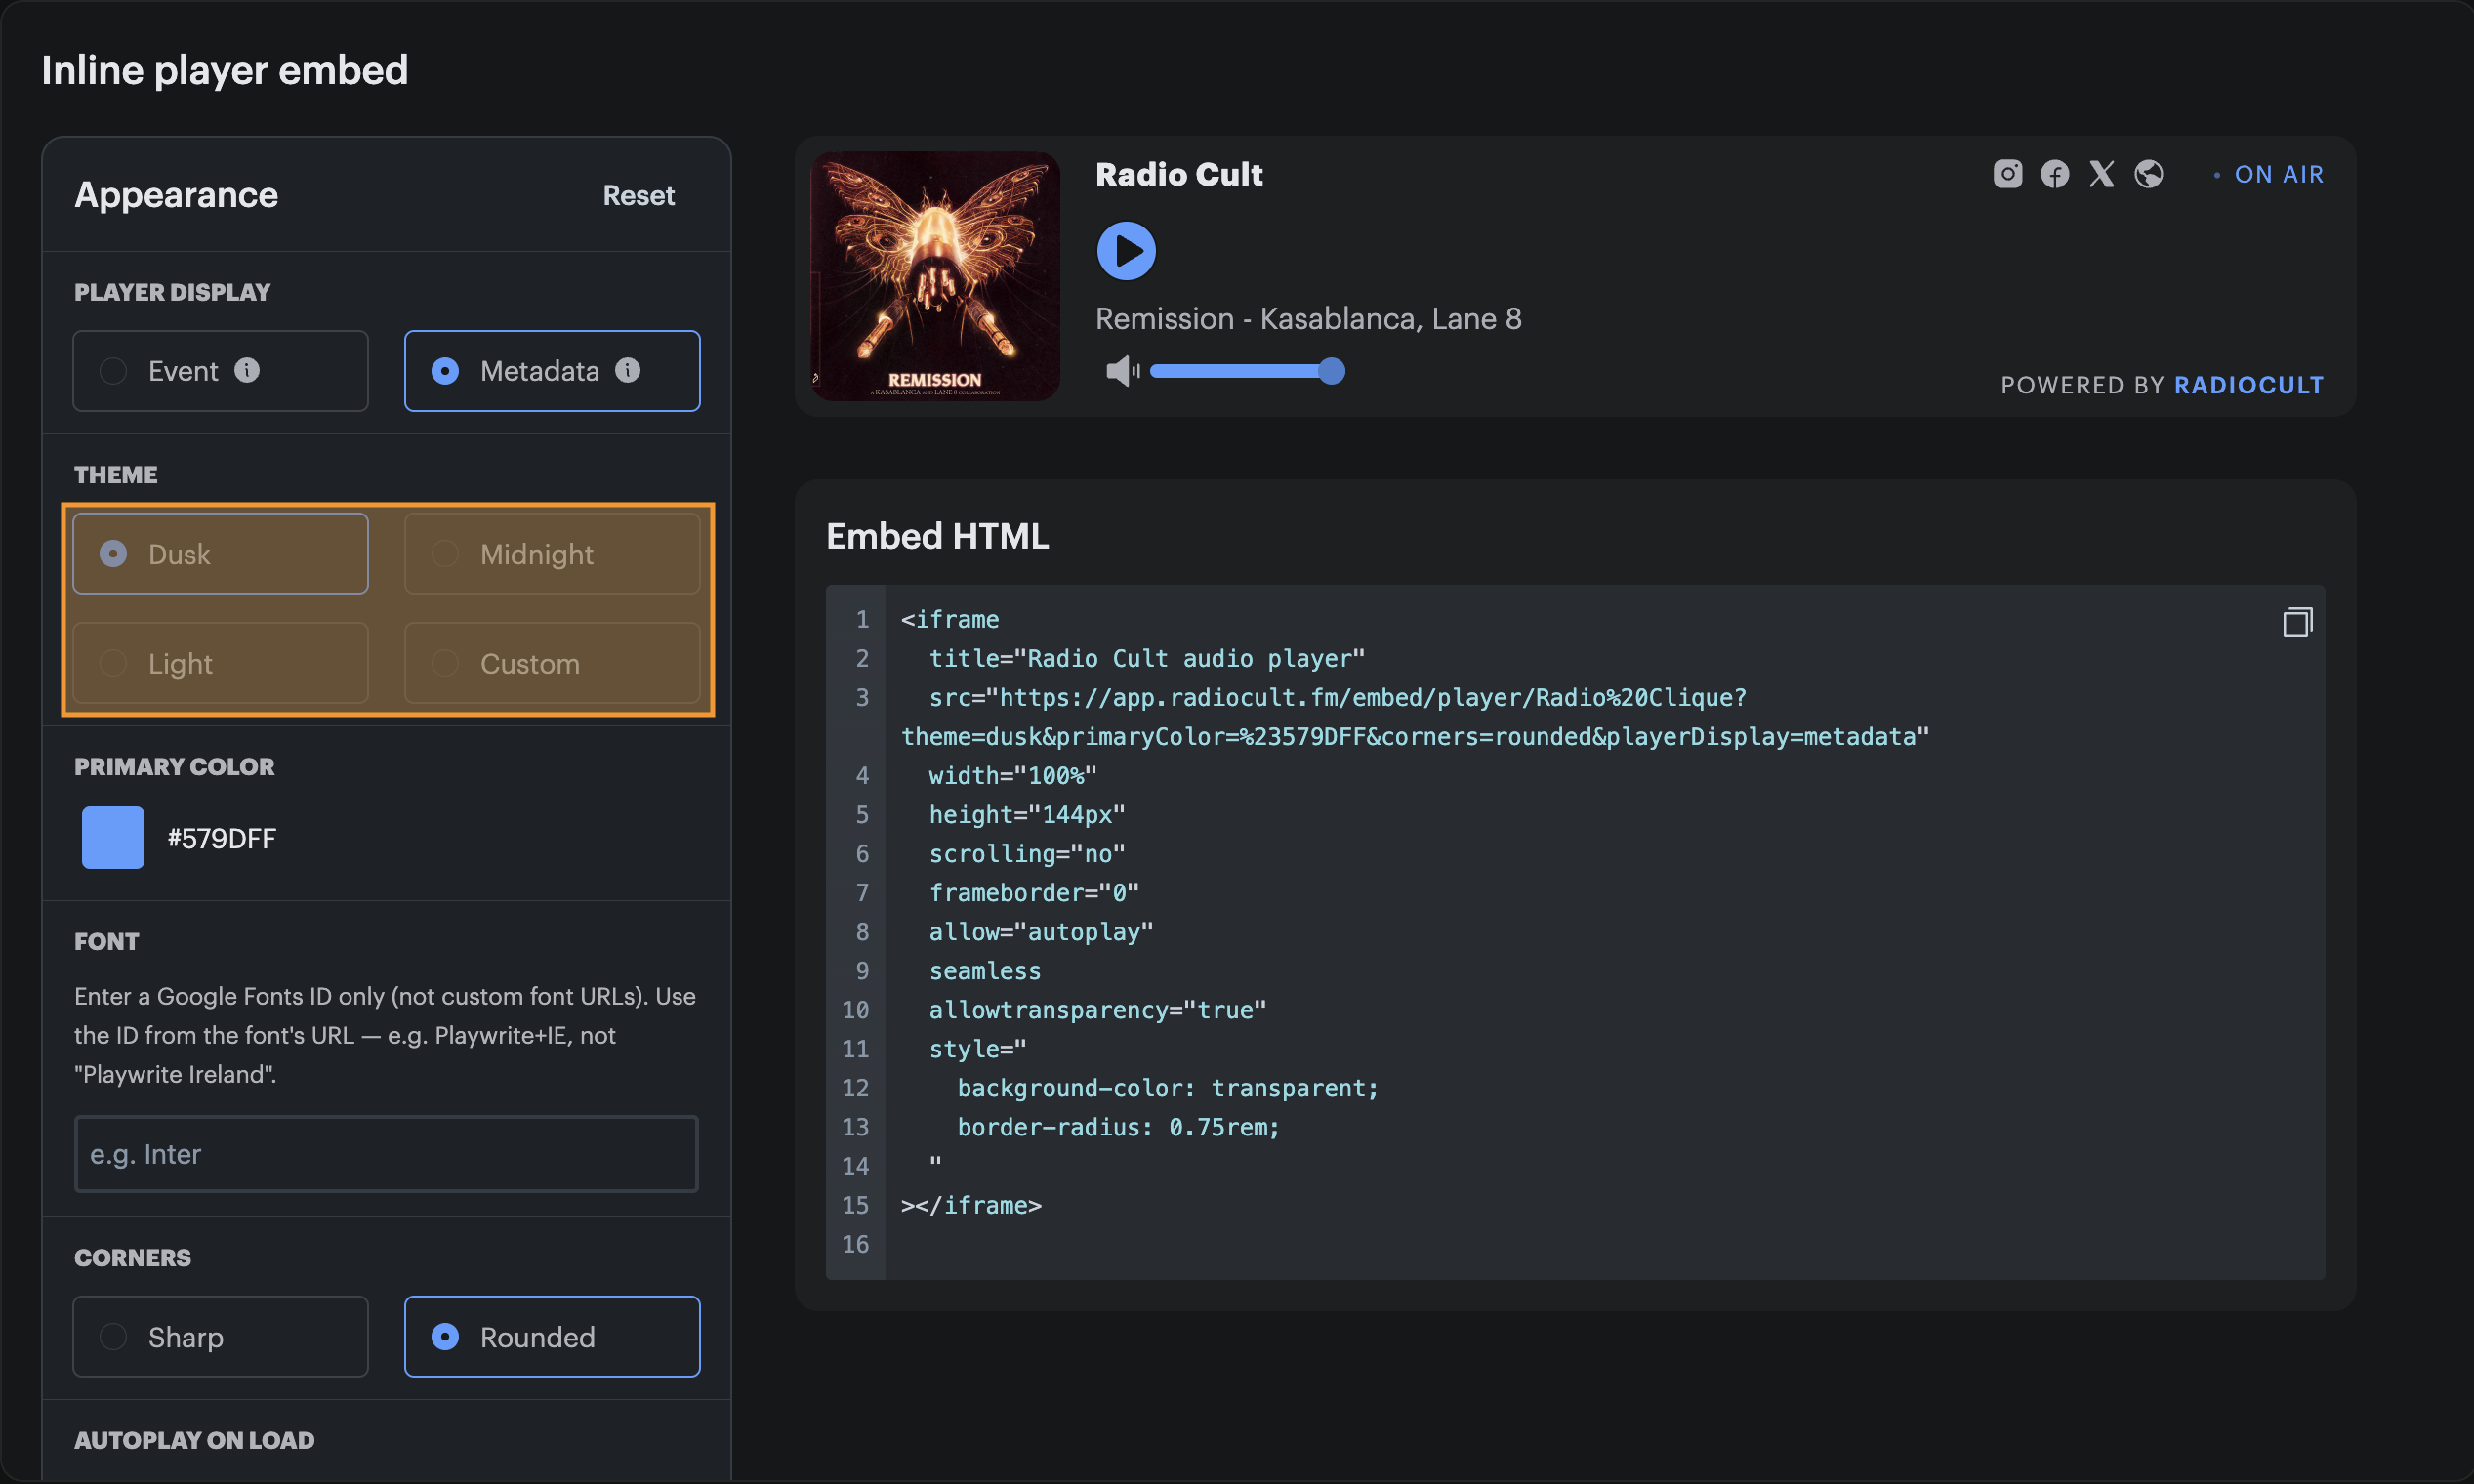2474x1484 pixels.
Task: Click the code line allow="autoplay"
Action: pos(1041,931)
